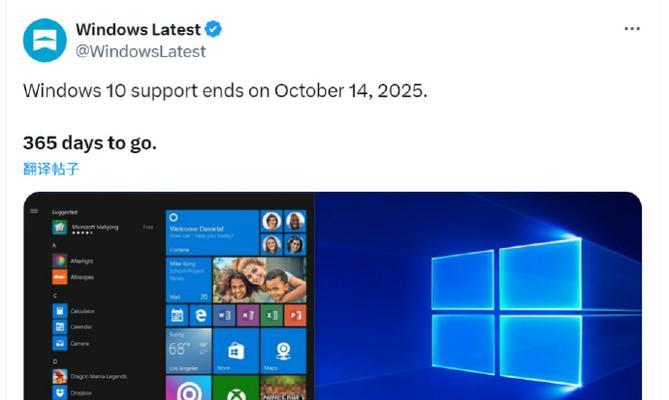Open the family photo tile

point(259,280)
